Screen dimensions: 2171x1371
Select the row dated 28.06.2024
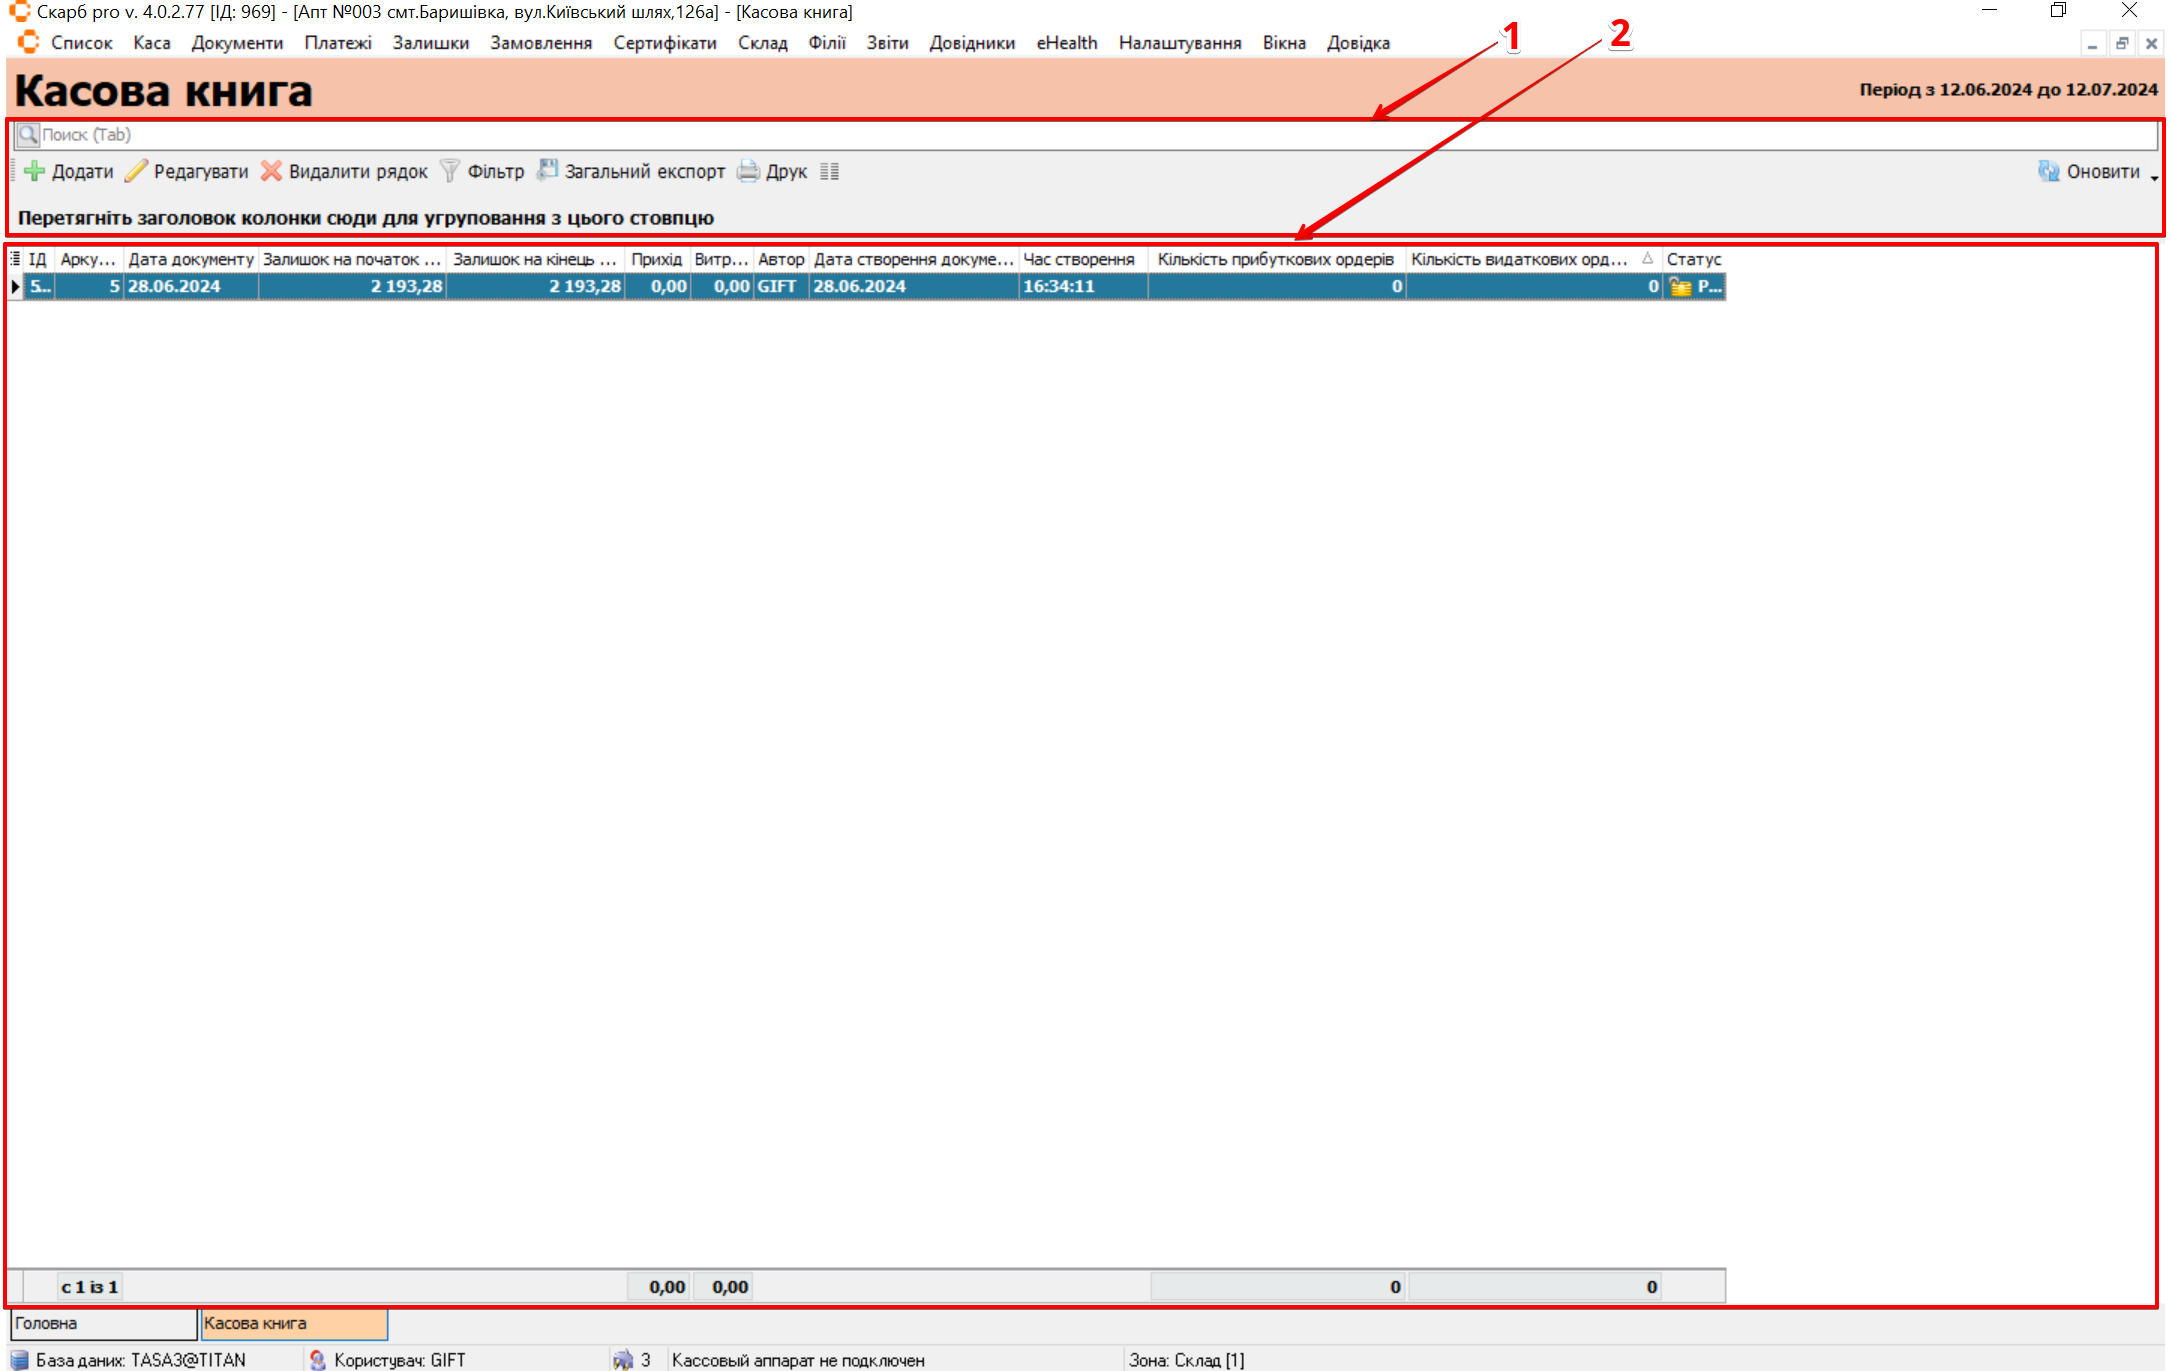pyautogui.click(x=174, y=286)
